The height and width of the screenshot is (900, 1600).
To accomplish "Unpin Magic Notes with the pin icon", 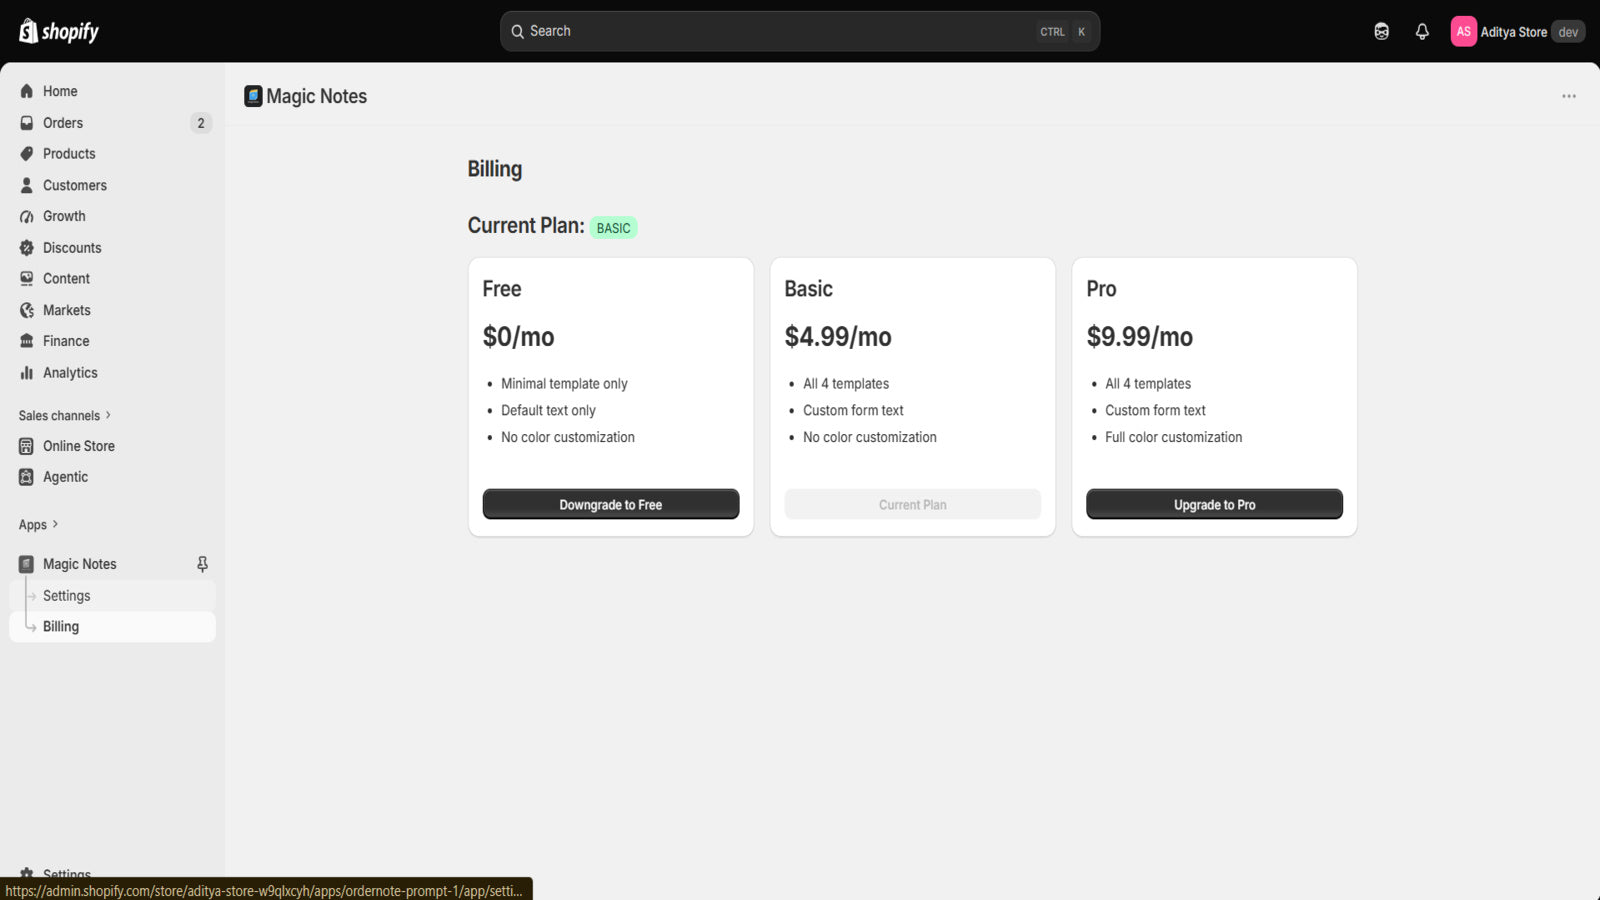I will point(202,564).
